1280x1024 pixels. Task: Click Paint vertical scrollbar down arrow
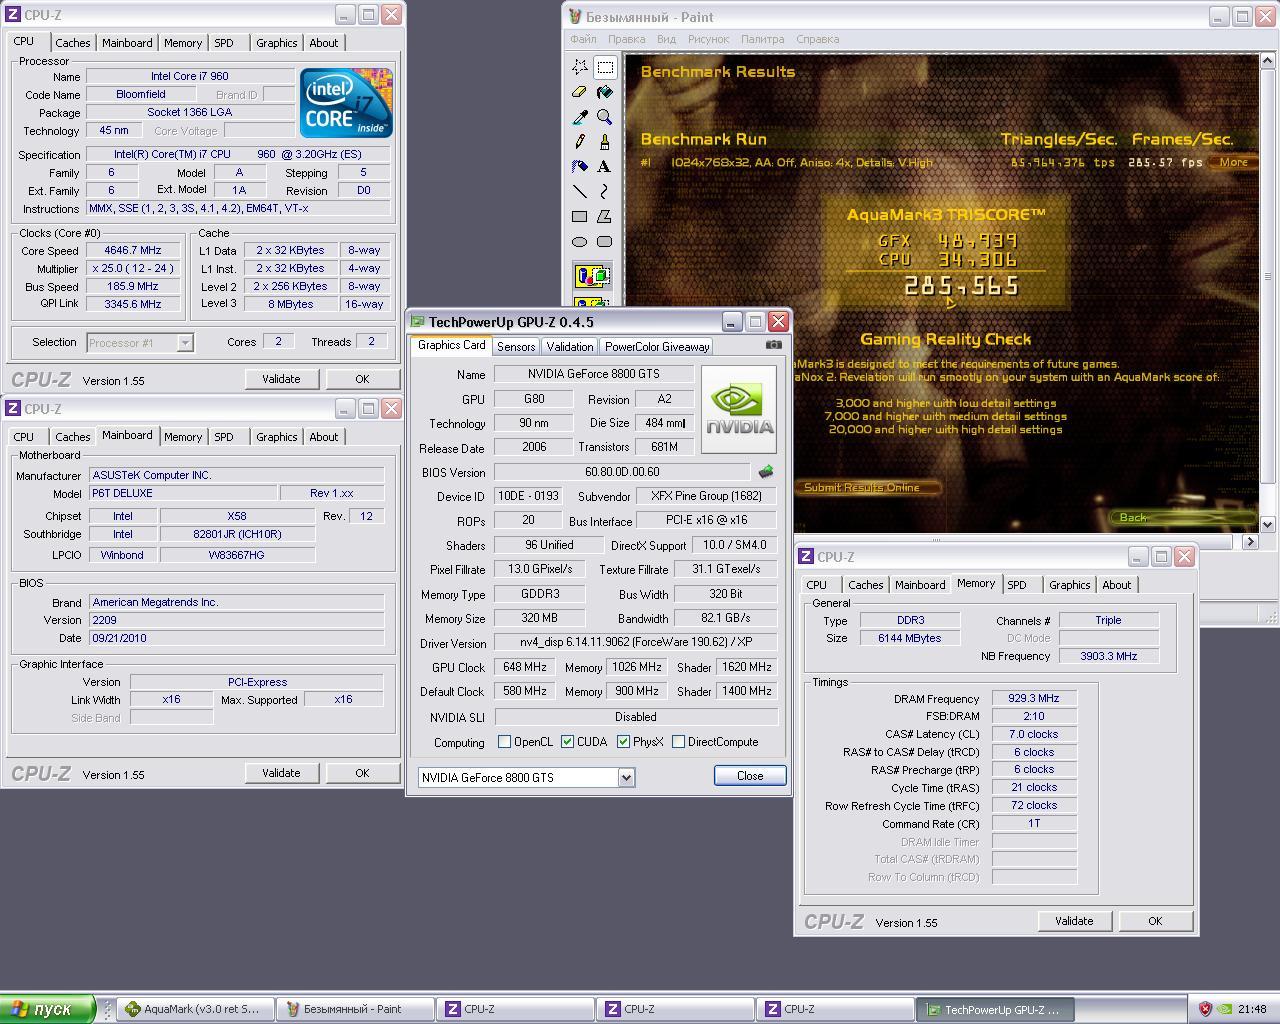pyautogui.click(x=1268, y=524)
